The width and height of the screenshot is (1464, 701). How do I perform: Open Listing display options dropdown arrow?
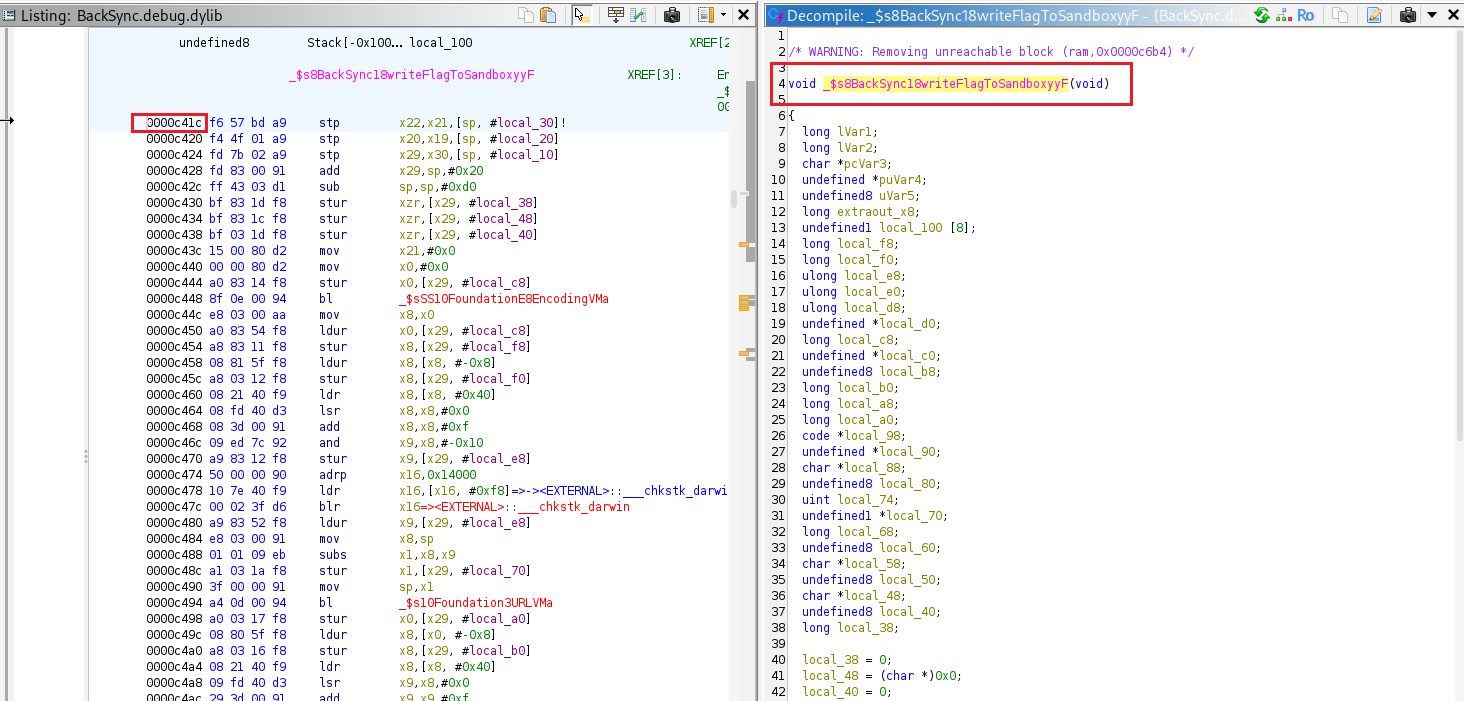(x=721, y=15)
